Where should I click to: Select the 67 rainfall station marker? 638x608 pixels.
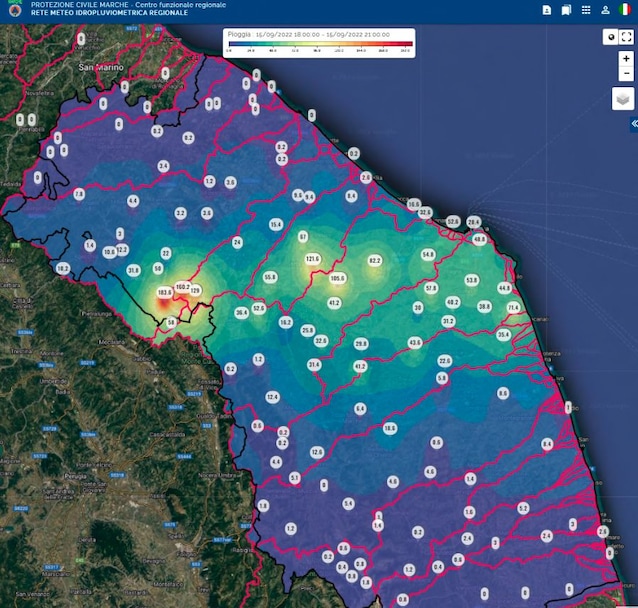coord(303,236)
